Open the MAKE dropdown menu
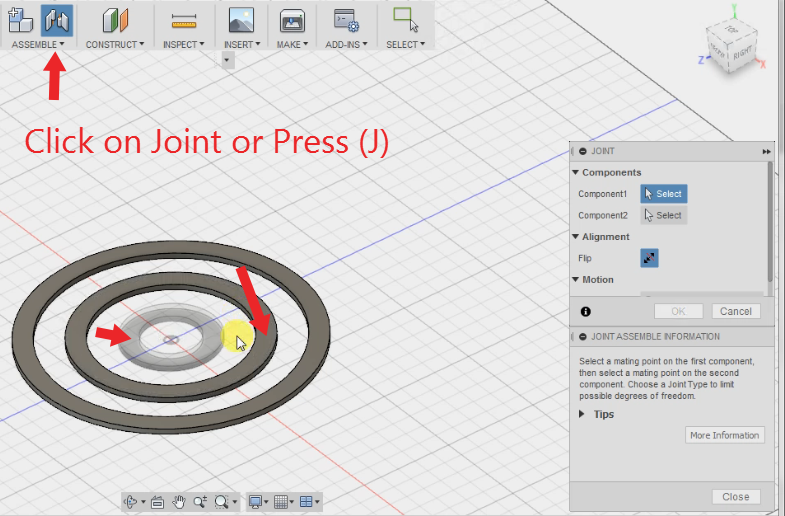 coord(292,45)
